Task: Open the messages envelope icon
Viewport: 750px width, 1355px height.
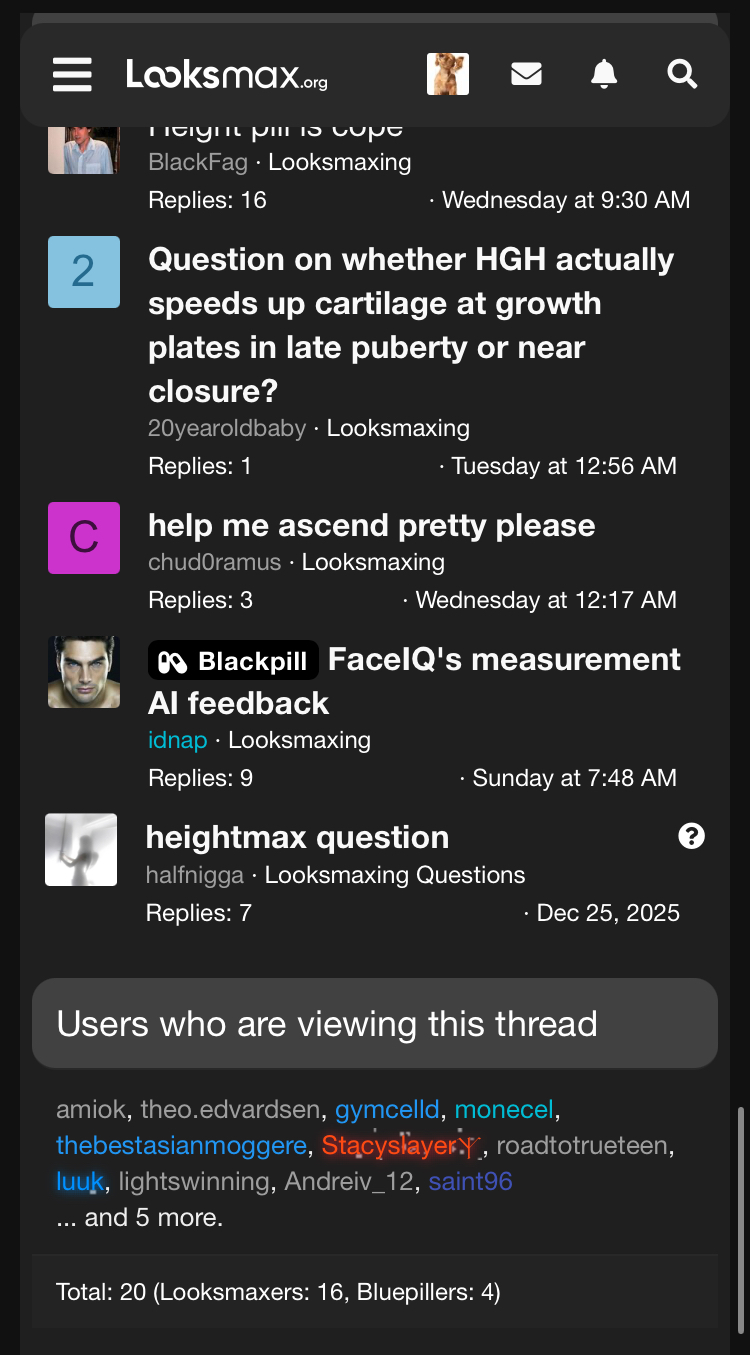Action: point(526,74)
